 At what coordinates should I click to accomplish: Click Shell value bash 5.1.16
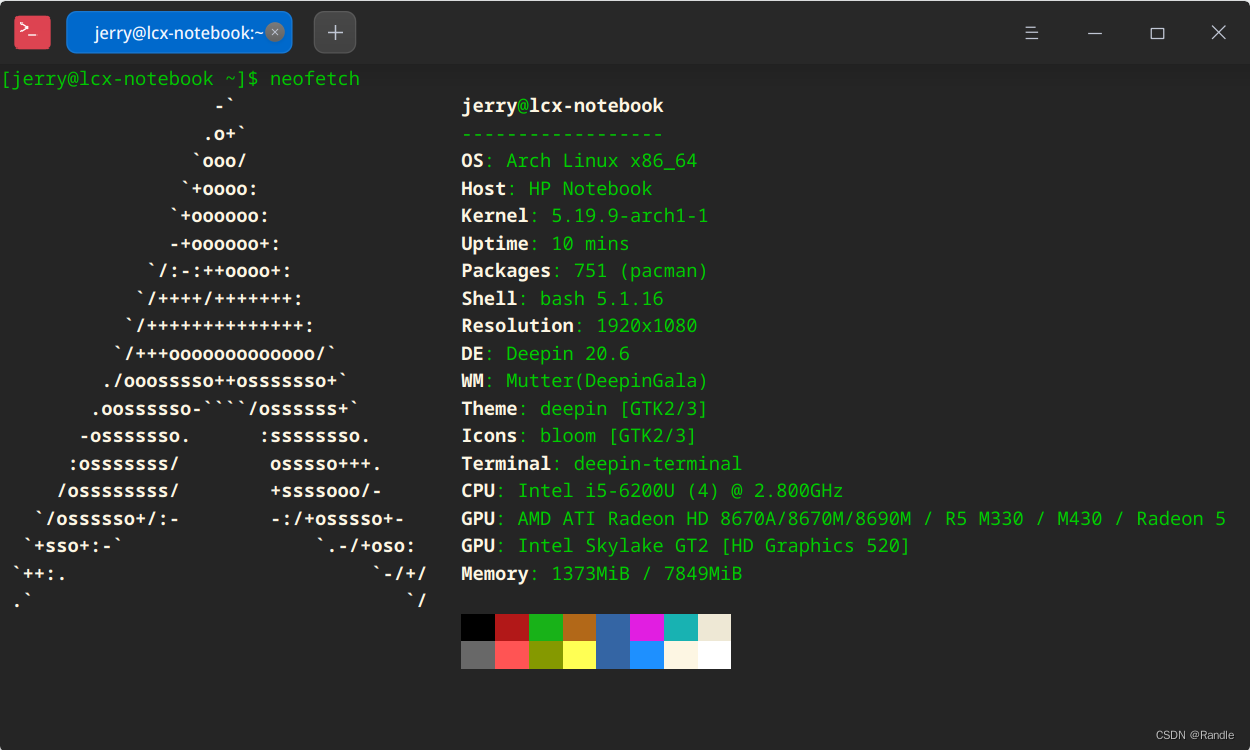[x=602, y=299]
